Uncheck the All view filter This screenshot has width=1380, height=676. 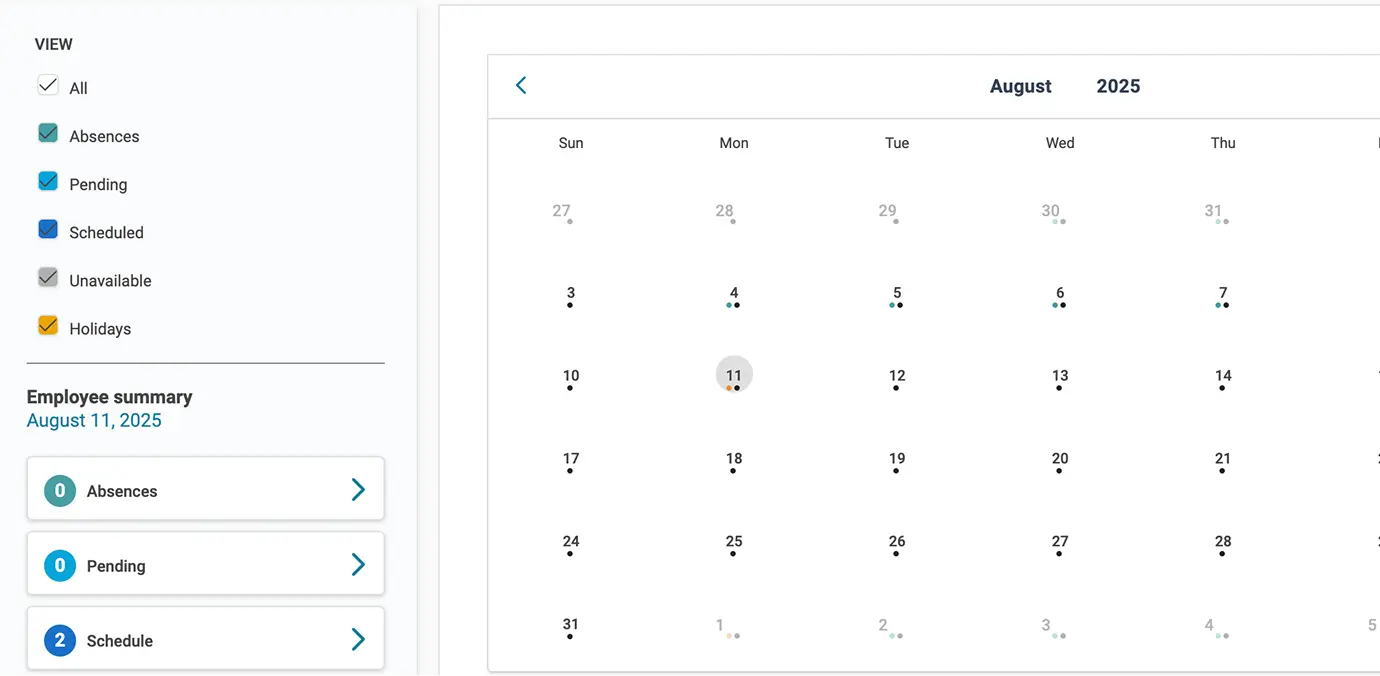click(x=47, y=85)
